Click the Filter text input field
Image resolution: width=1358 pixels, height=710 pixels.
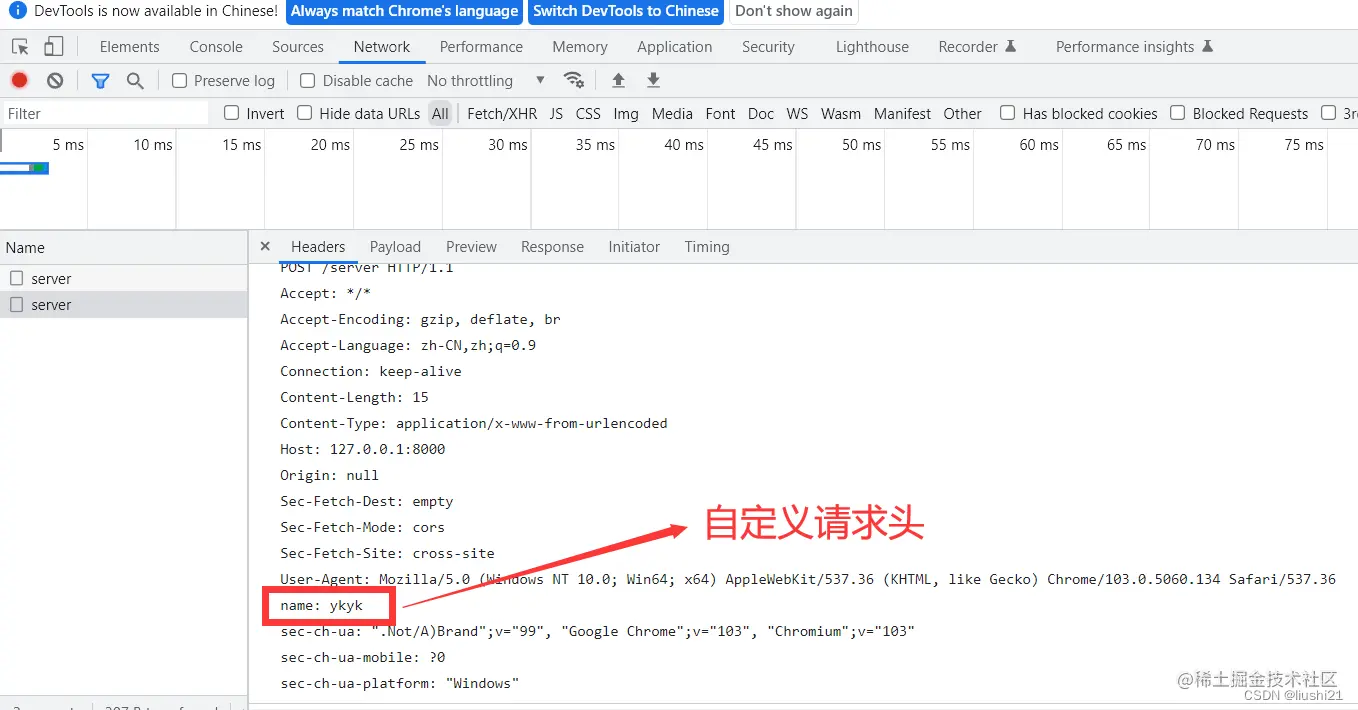(x=105, y=113)
